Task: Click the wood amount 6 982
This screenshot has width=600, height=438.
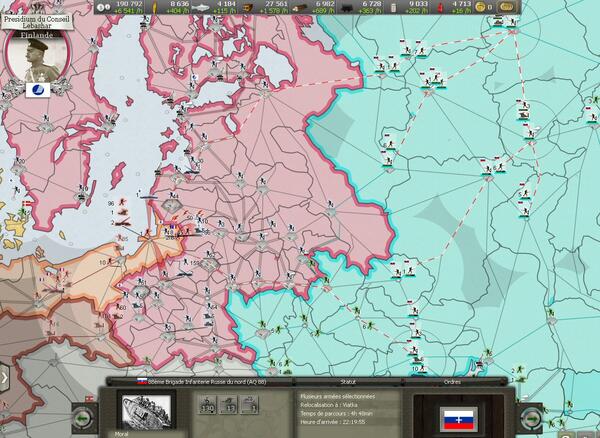Action: tap(325, 4)
